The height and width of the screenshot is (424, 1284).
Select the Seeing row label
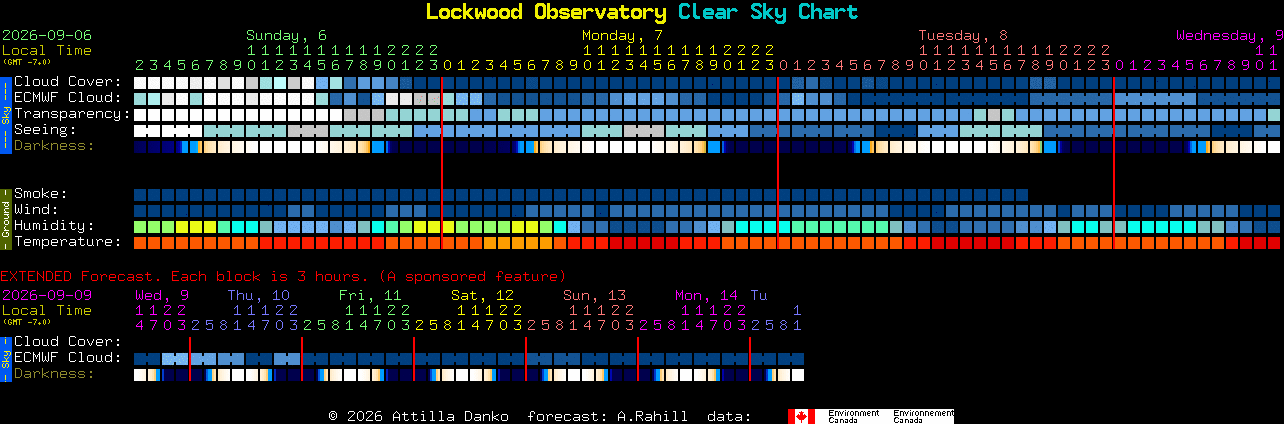click(x=45, y=129)
